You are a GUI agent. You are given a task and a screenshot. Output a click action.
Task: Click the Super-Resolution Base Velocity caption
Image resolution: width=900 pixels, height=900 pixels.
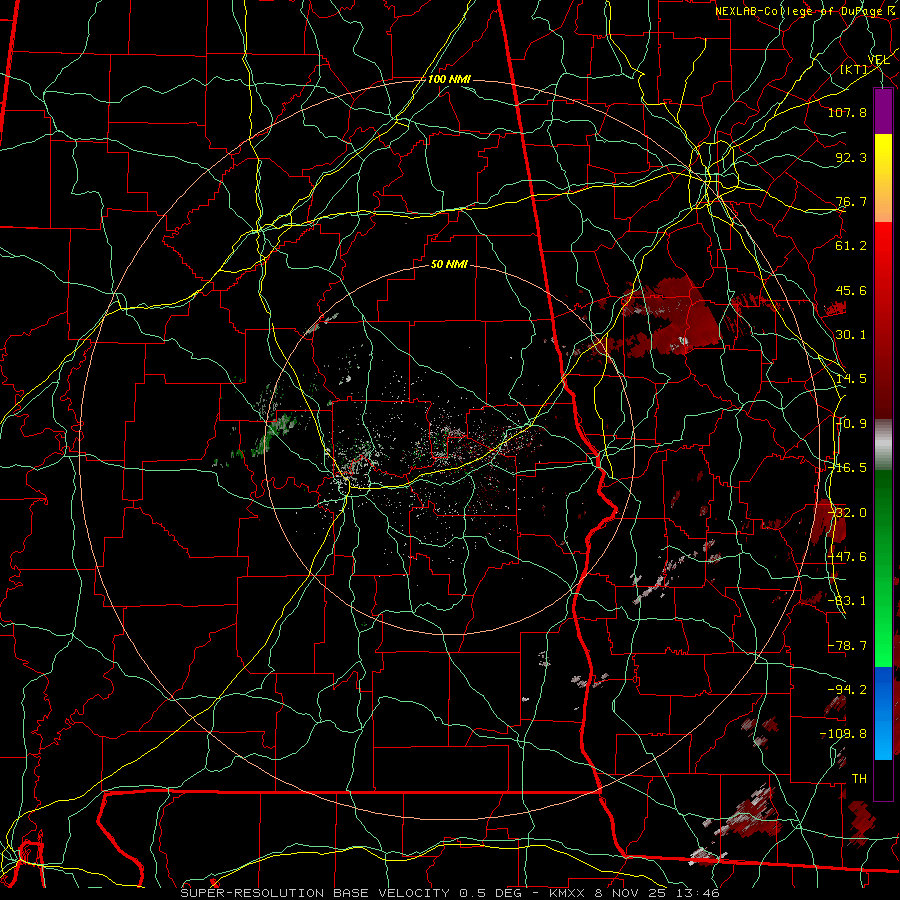point(449,893)
